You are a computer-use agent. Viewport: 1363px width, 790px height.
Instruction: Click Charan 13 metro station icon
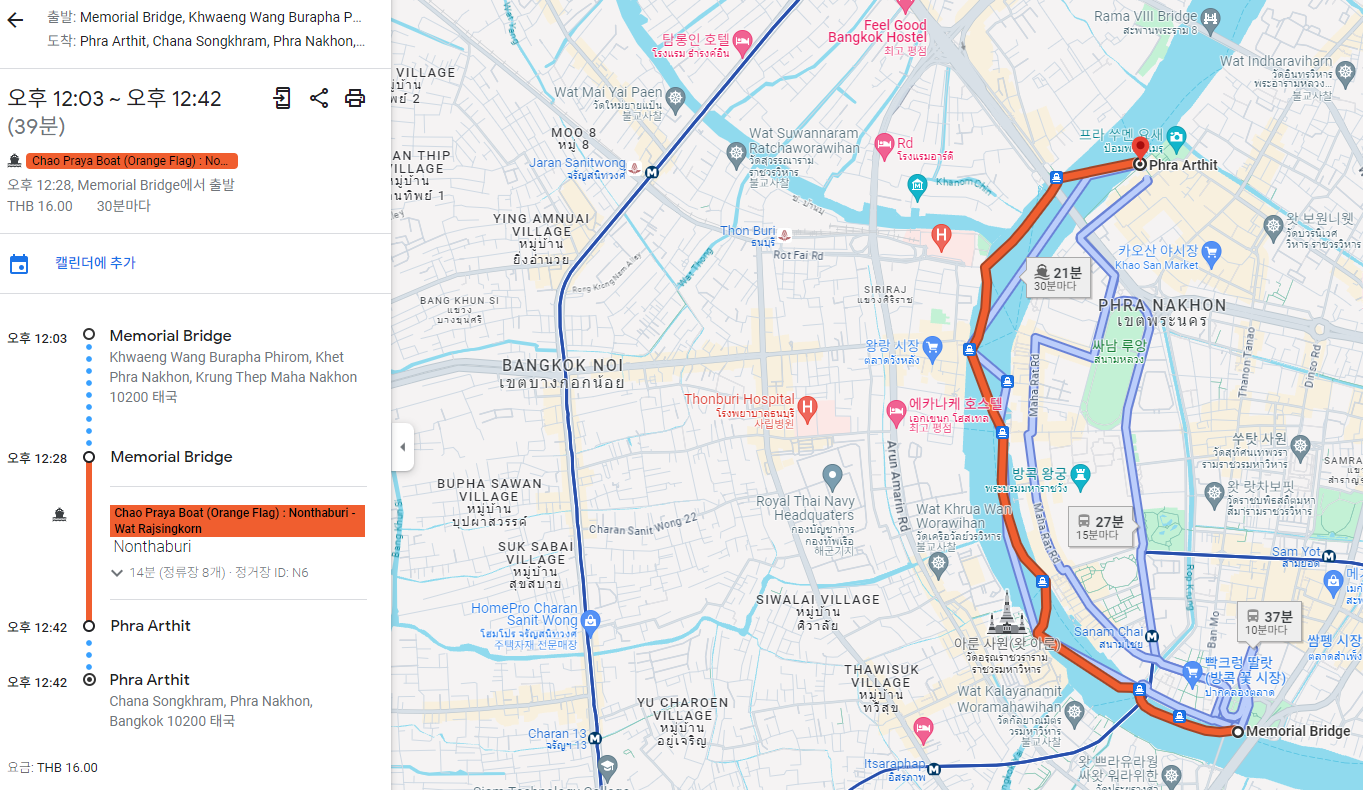[x=596, y=739]
